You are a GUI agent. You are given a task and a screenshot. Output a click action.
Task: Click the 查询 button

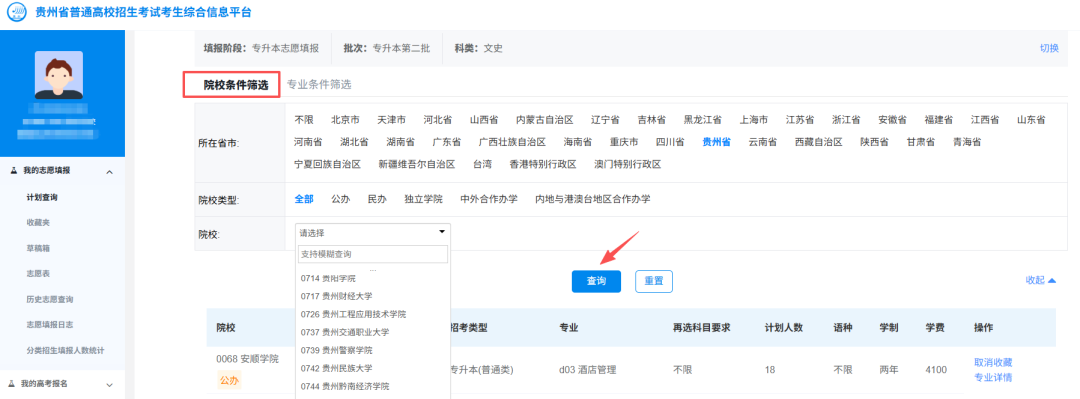[x=596, y=281]
